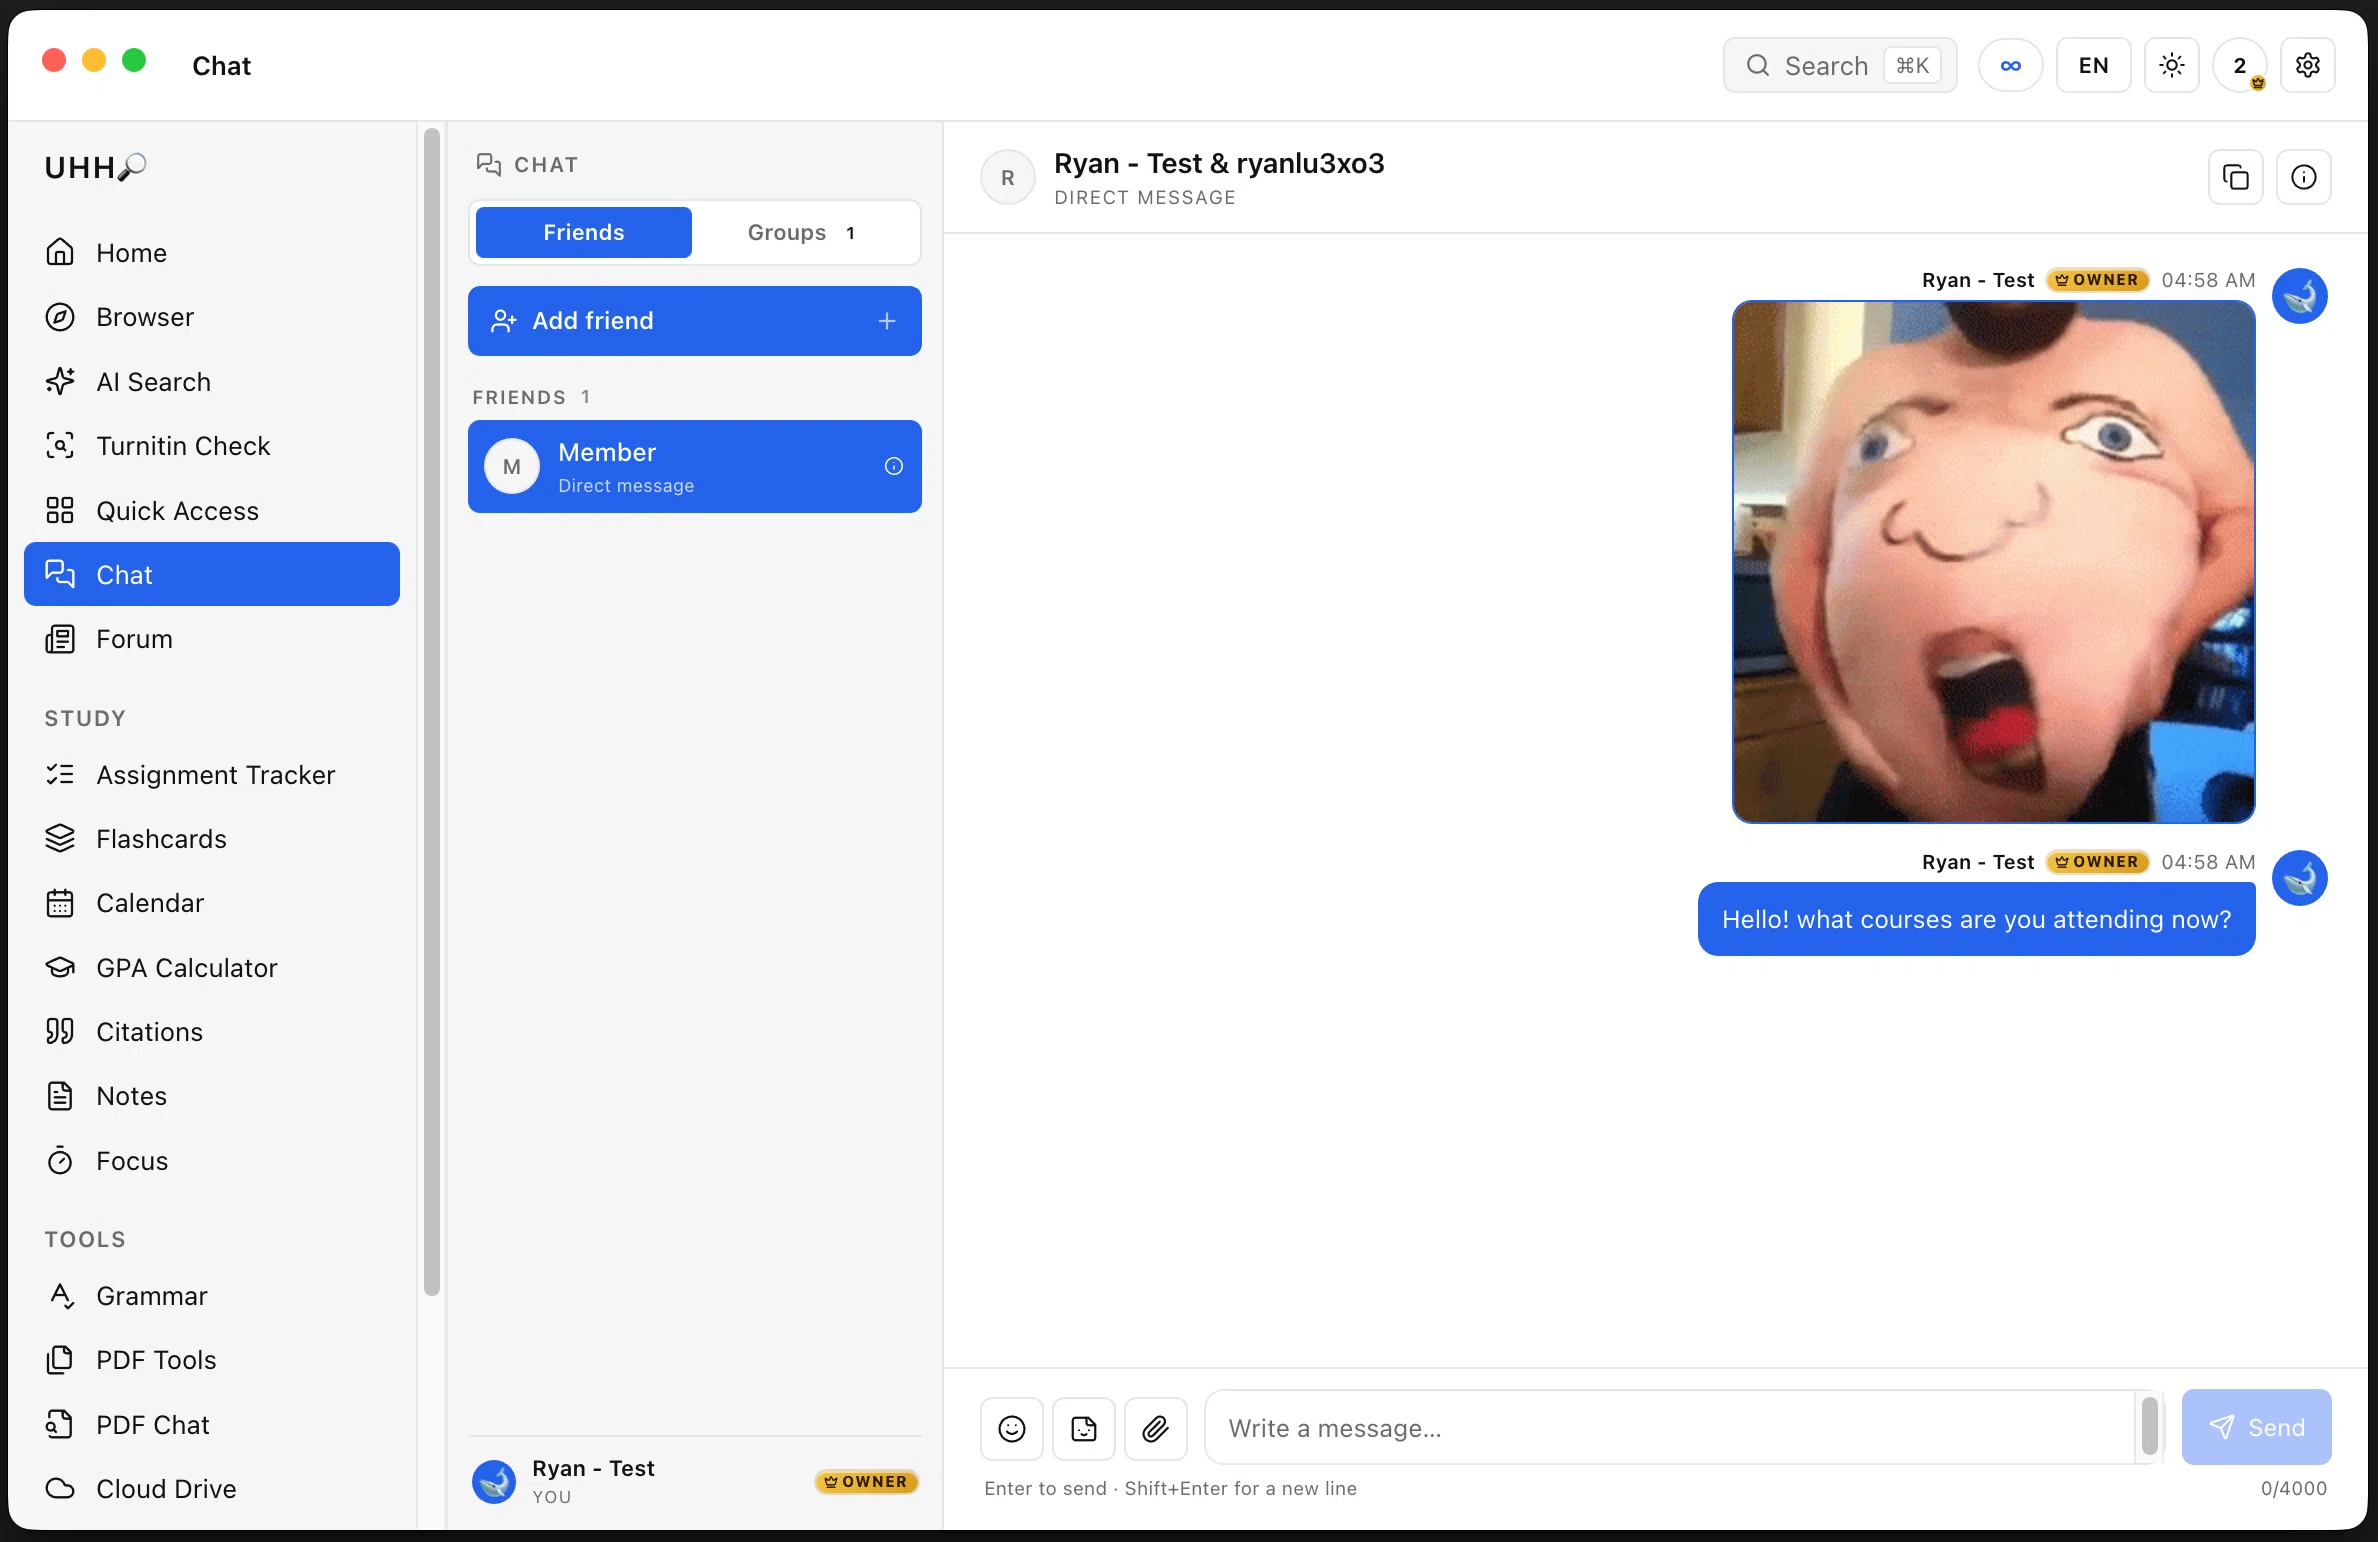Toggle light/dark theme sun button
The image size is (2378, 1542).
[x=2172, y=65]
